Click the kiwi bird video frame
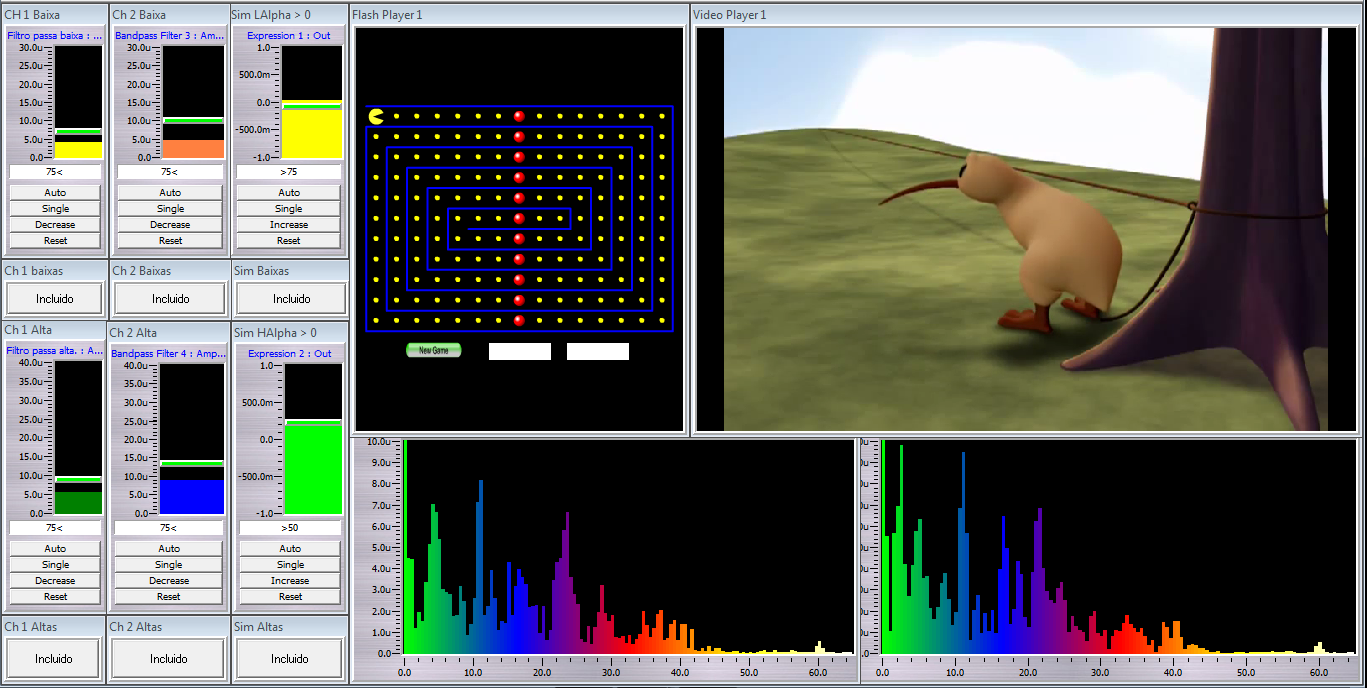 point(1026,229)
